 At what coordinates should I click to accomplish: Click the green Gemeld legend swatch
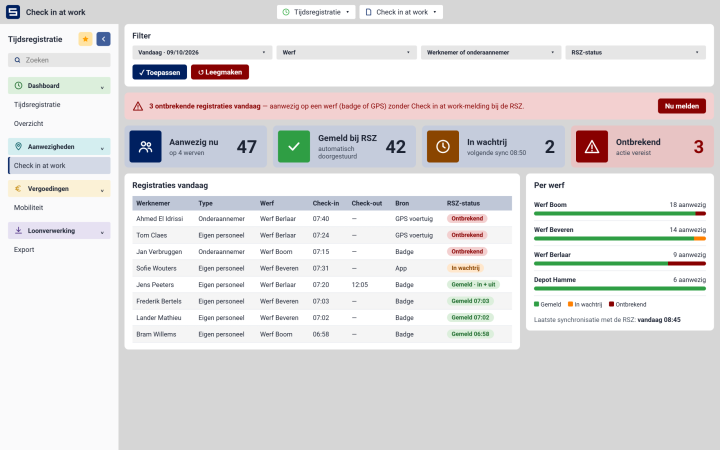[x=536, y=304]
